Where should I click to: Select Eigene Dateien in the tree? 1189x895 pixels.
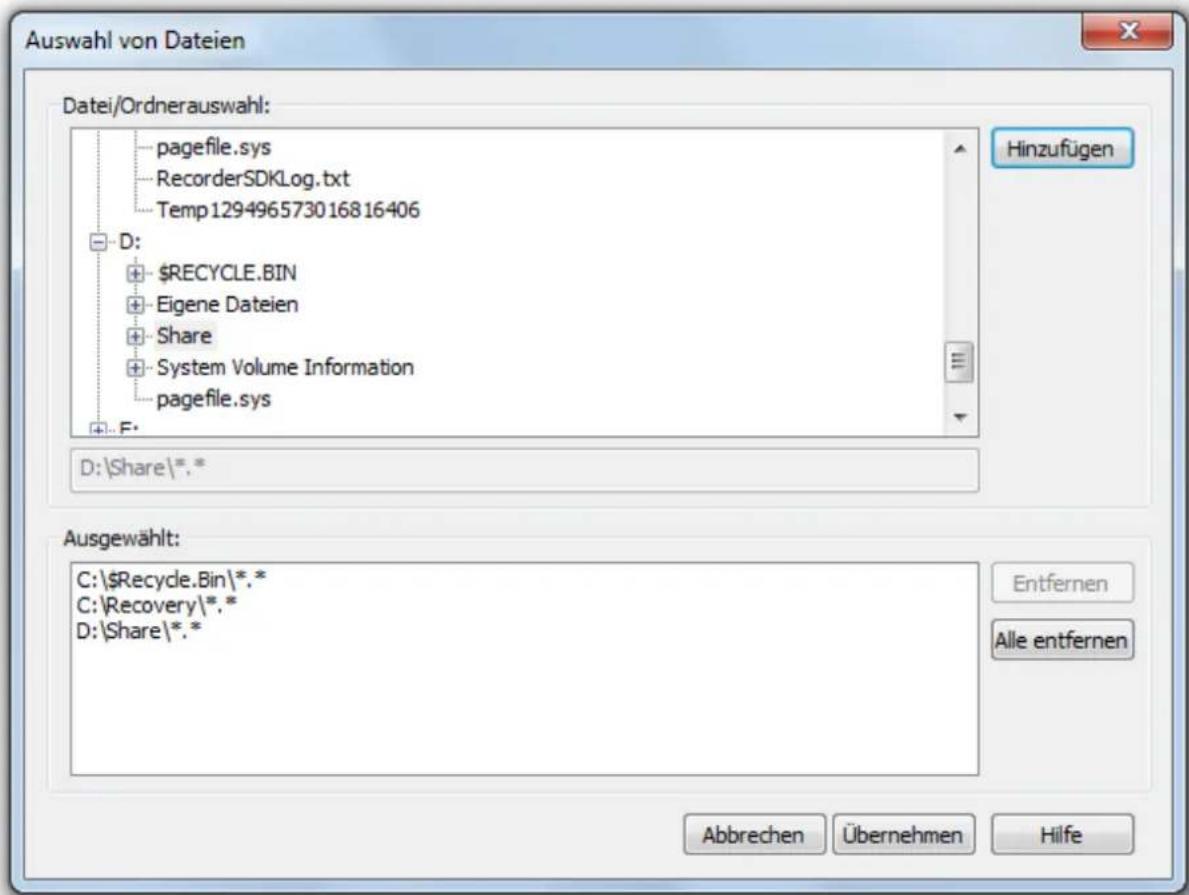227,305
